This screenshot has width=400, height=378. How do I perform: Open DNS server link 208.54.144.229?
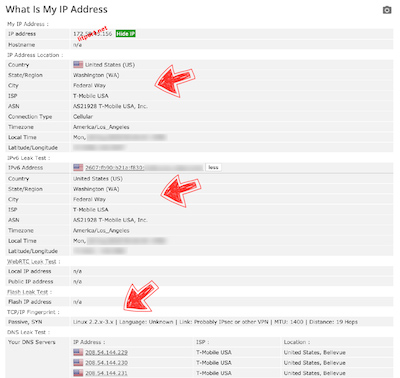(x=106, y=352)
